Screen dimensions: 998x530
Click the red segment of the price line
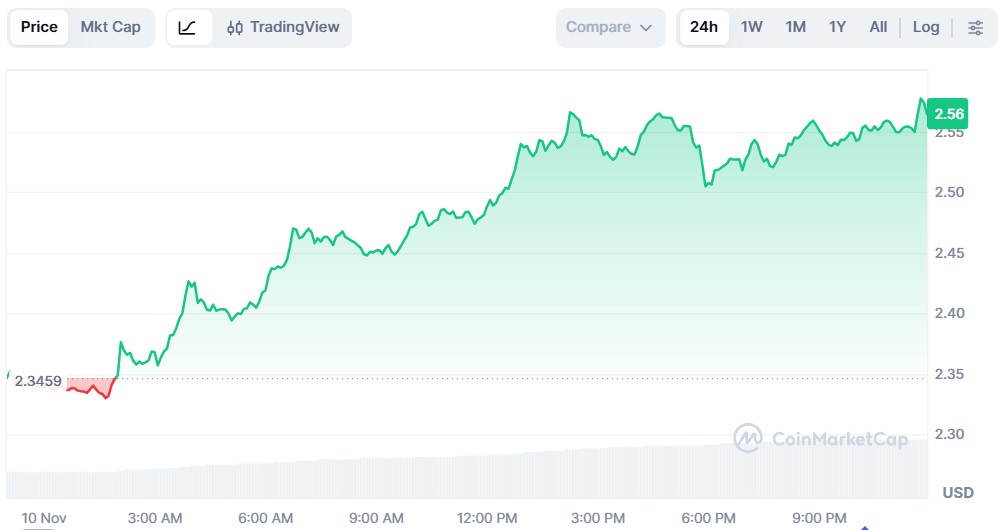pyautogui.click(x=90, y=390)
